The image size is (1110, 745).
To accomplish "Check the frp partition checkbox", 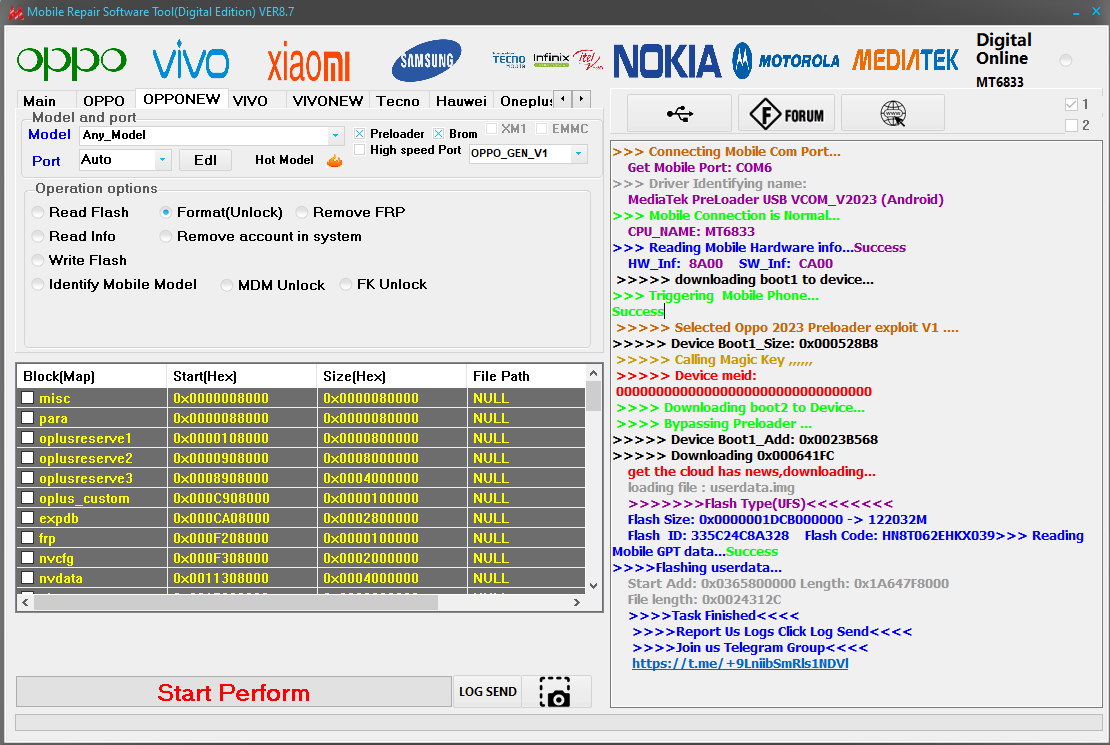I will click(x=28, y=538).
